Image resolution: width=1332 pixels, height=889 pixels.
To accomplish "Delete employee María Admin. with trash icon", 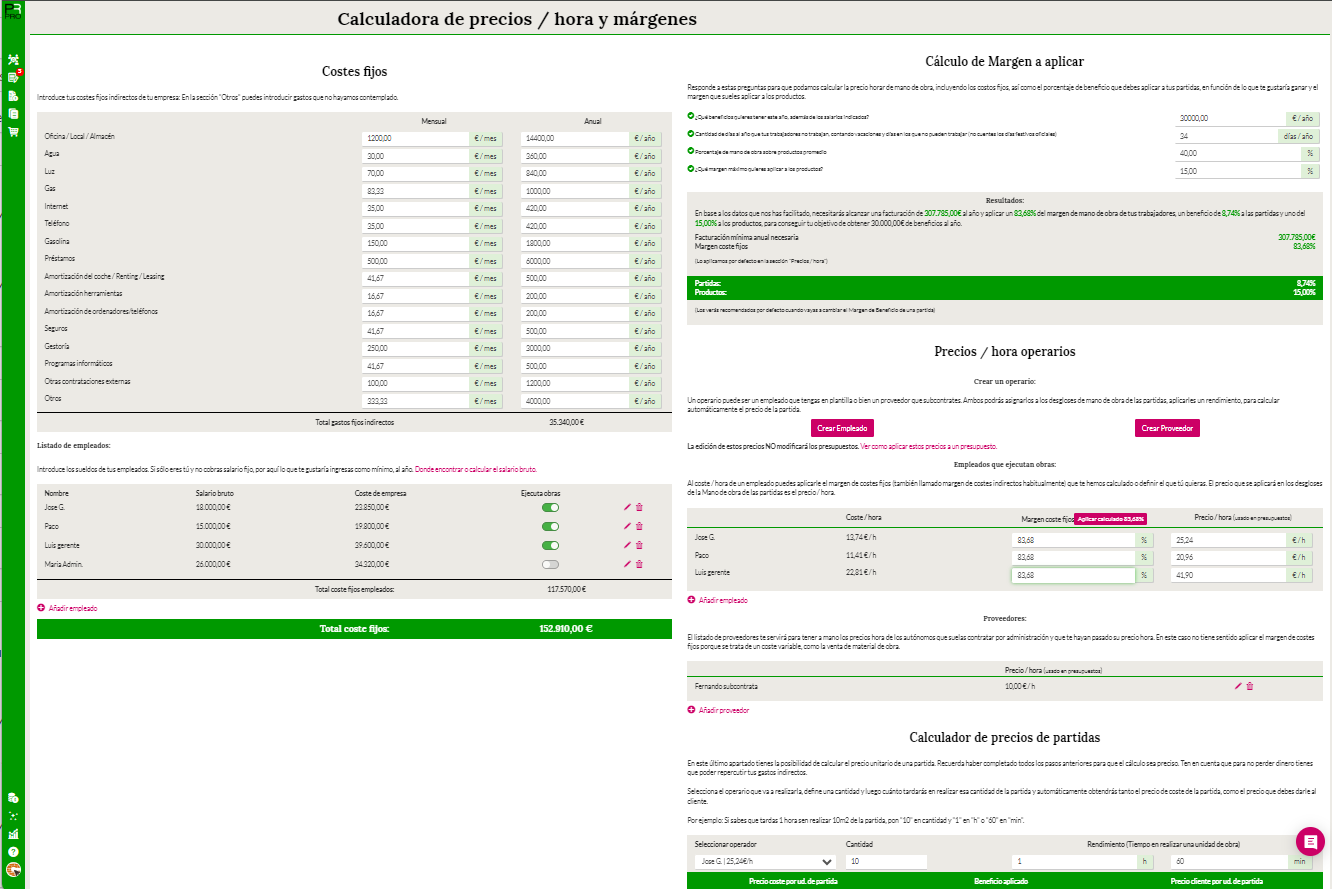I will 639,564.
